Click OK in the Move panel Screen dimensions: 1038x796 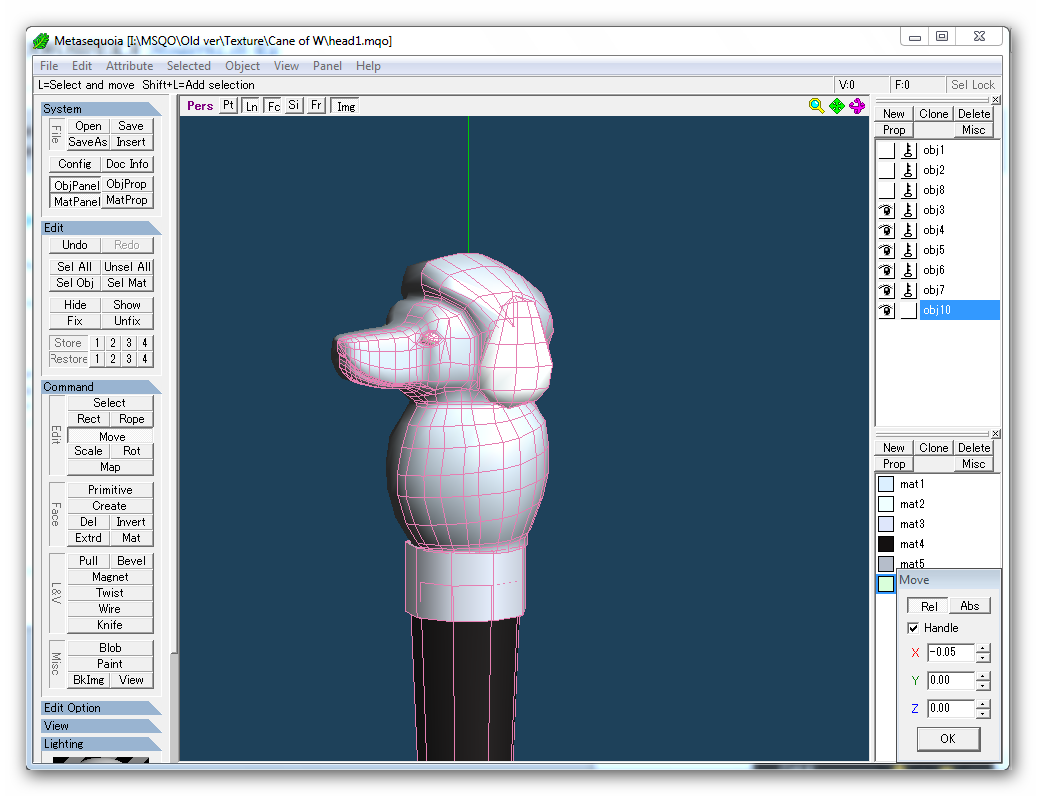[x=947, y=739]
